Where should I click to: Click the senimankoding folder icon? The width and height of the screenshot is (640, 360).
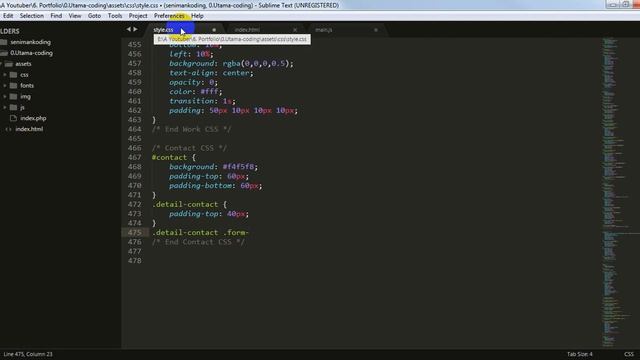[4, 42]
